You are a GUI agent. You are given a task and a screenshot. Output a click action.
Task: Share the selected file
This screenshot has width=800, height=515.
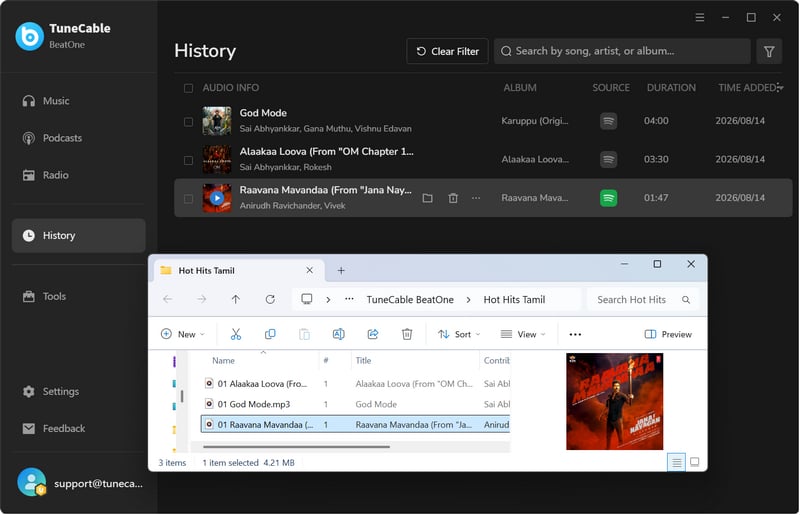click(x=372, y=334)
